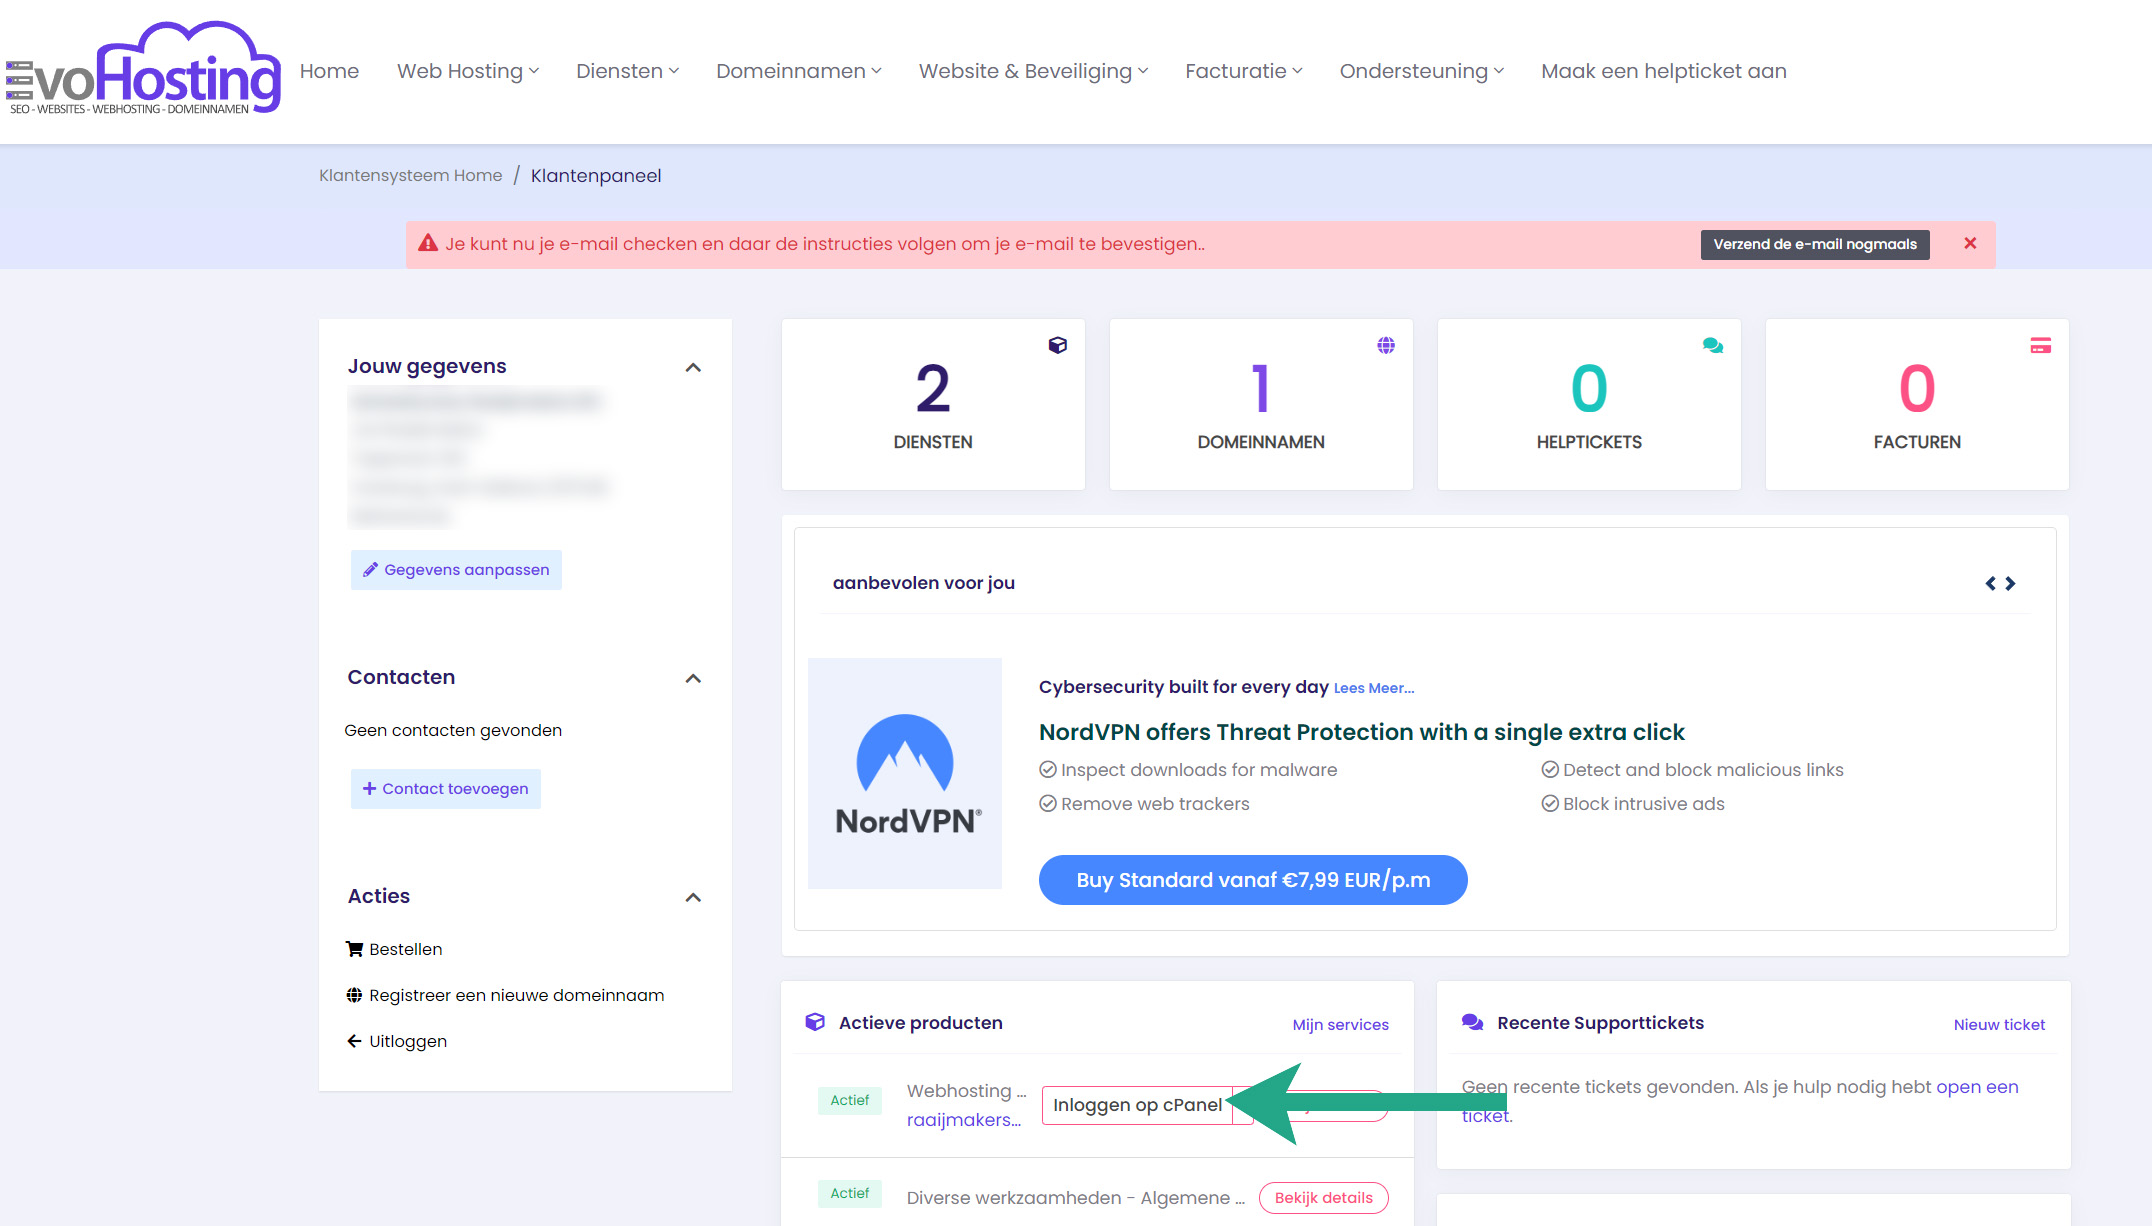The width and height of the screenshot is (2152, 1226).
Task: Click the chat bubbles icon in Helptickets card
Action: click(x=1712, y=345)
